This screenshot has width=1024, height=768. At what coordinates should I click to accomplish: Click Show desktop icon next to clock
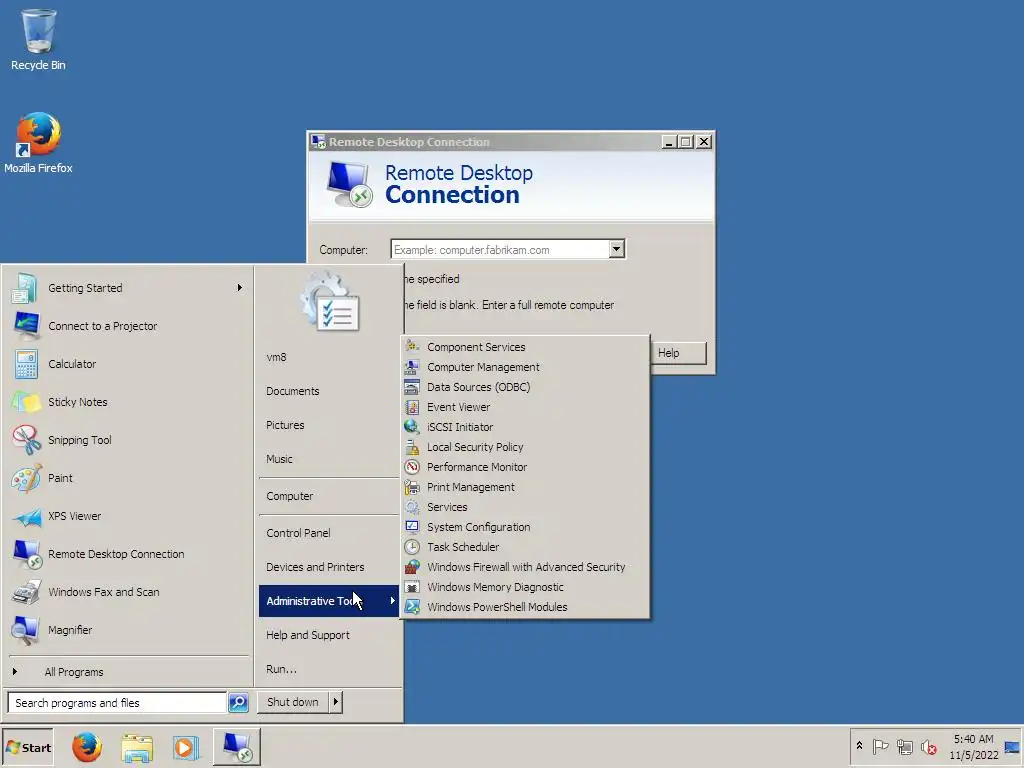(1012, 747)
